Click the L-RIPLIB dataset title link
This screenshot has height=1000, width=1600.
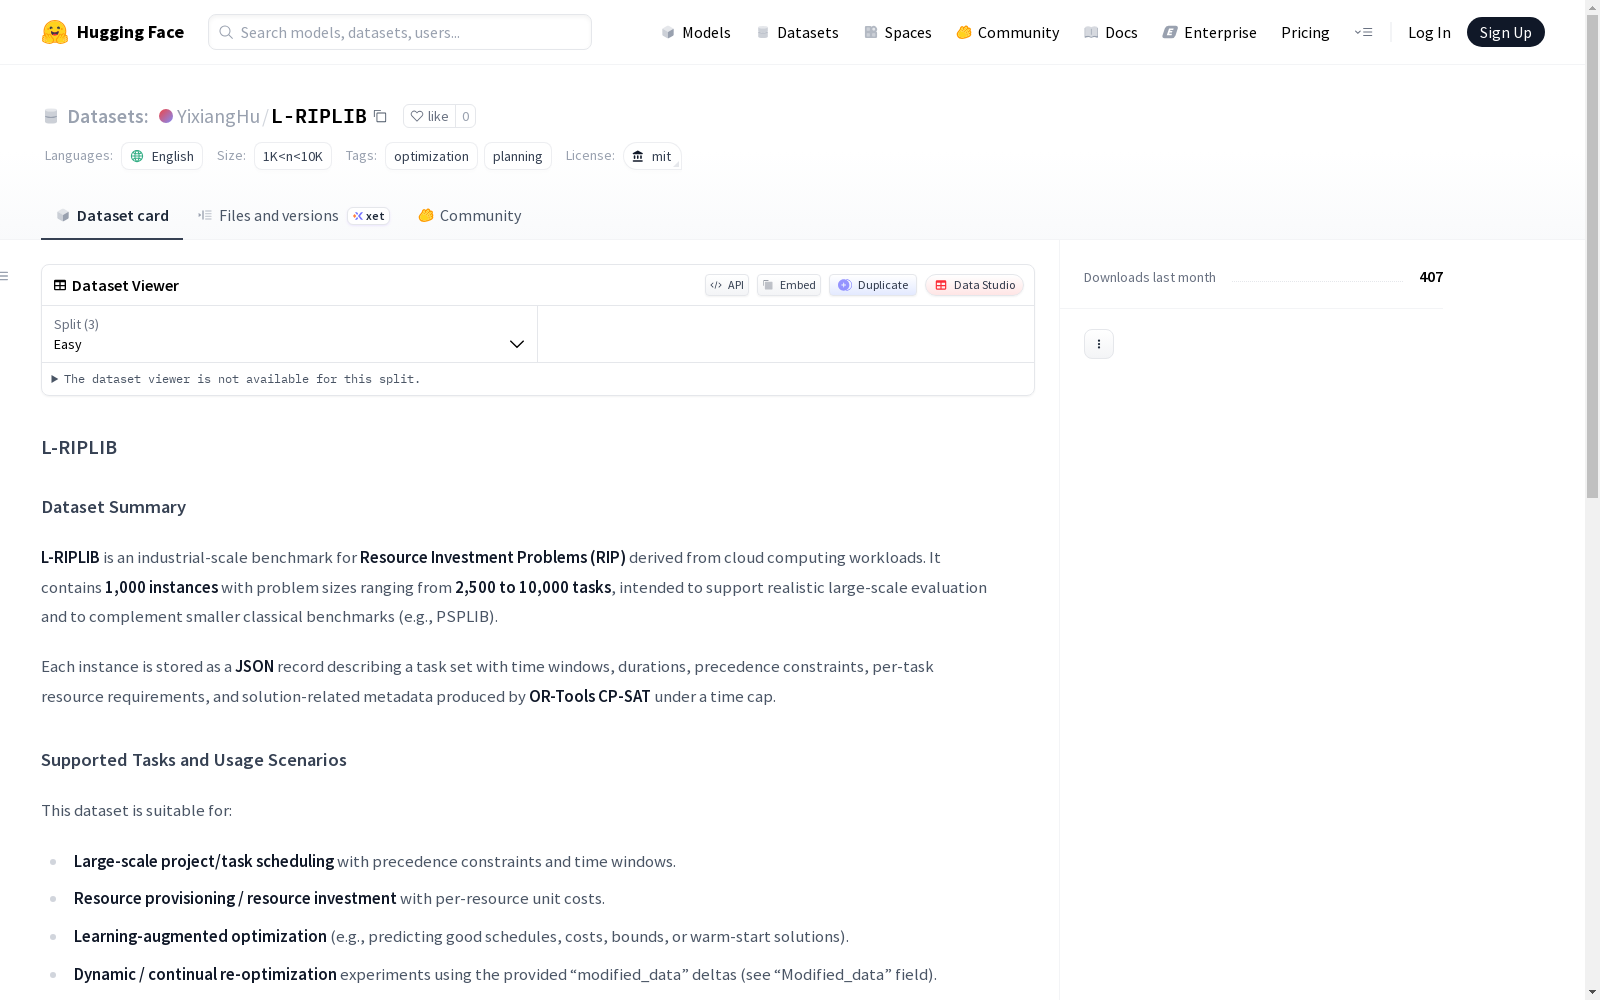click(319, 116)
